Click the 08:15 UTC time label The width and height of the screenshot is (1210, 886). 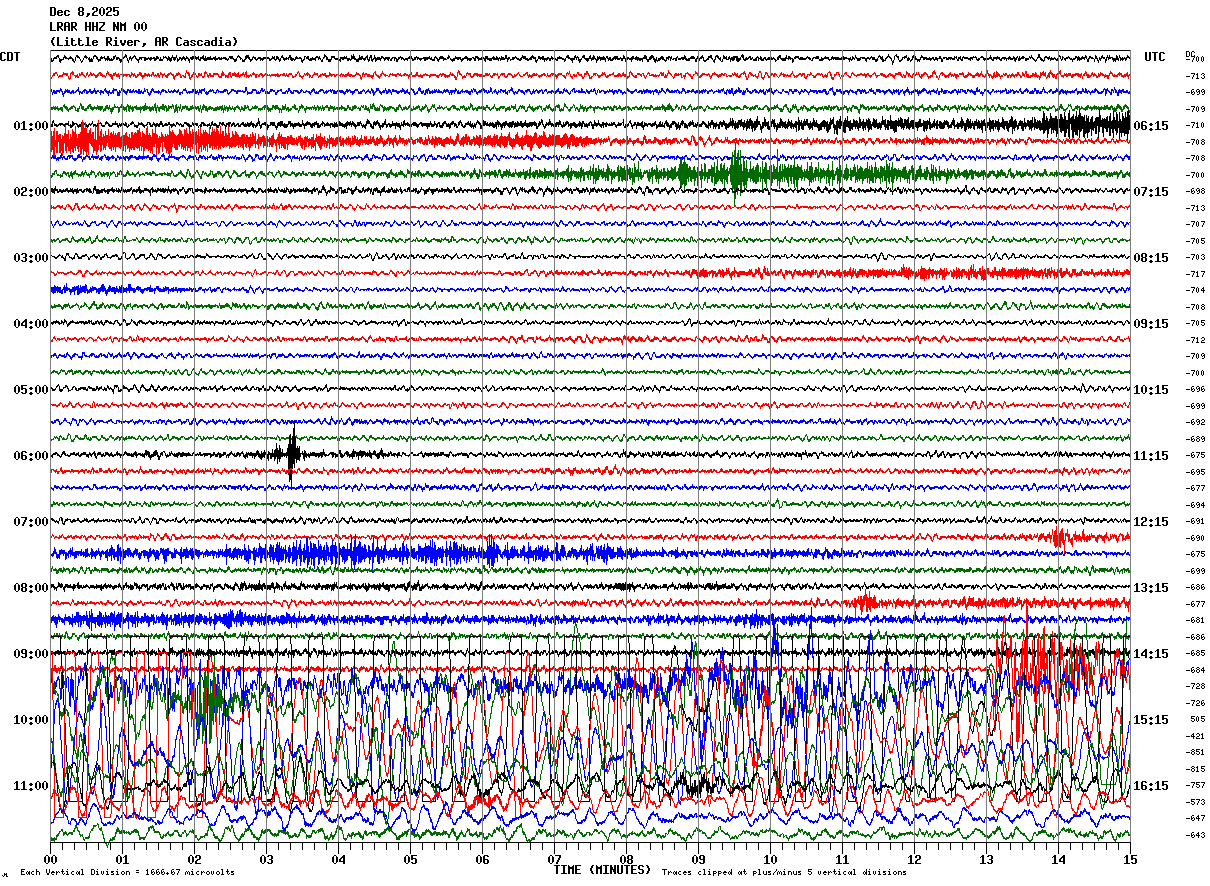coord(1151,258)
